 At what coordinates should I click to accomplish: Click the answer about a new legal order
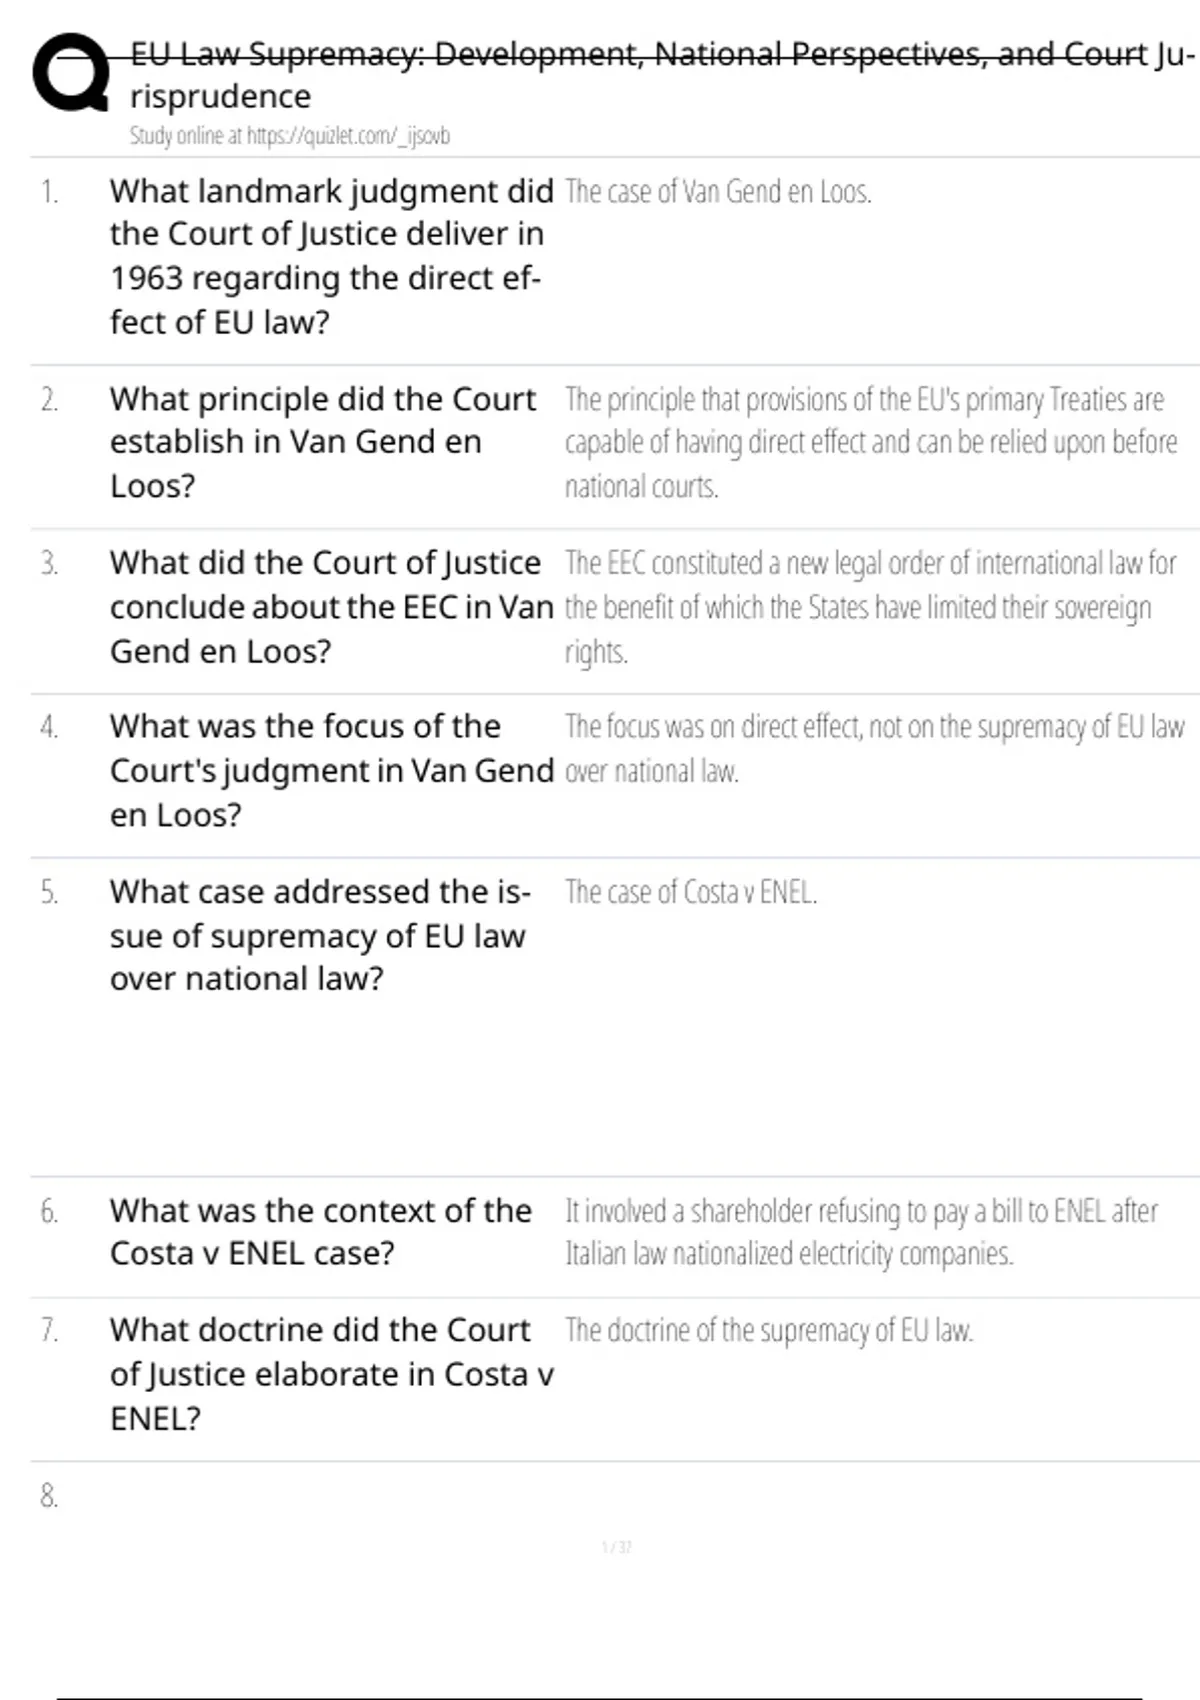[870, 607]
